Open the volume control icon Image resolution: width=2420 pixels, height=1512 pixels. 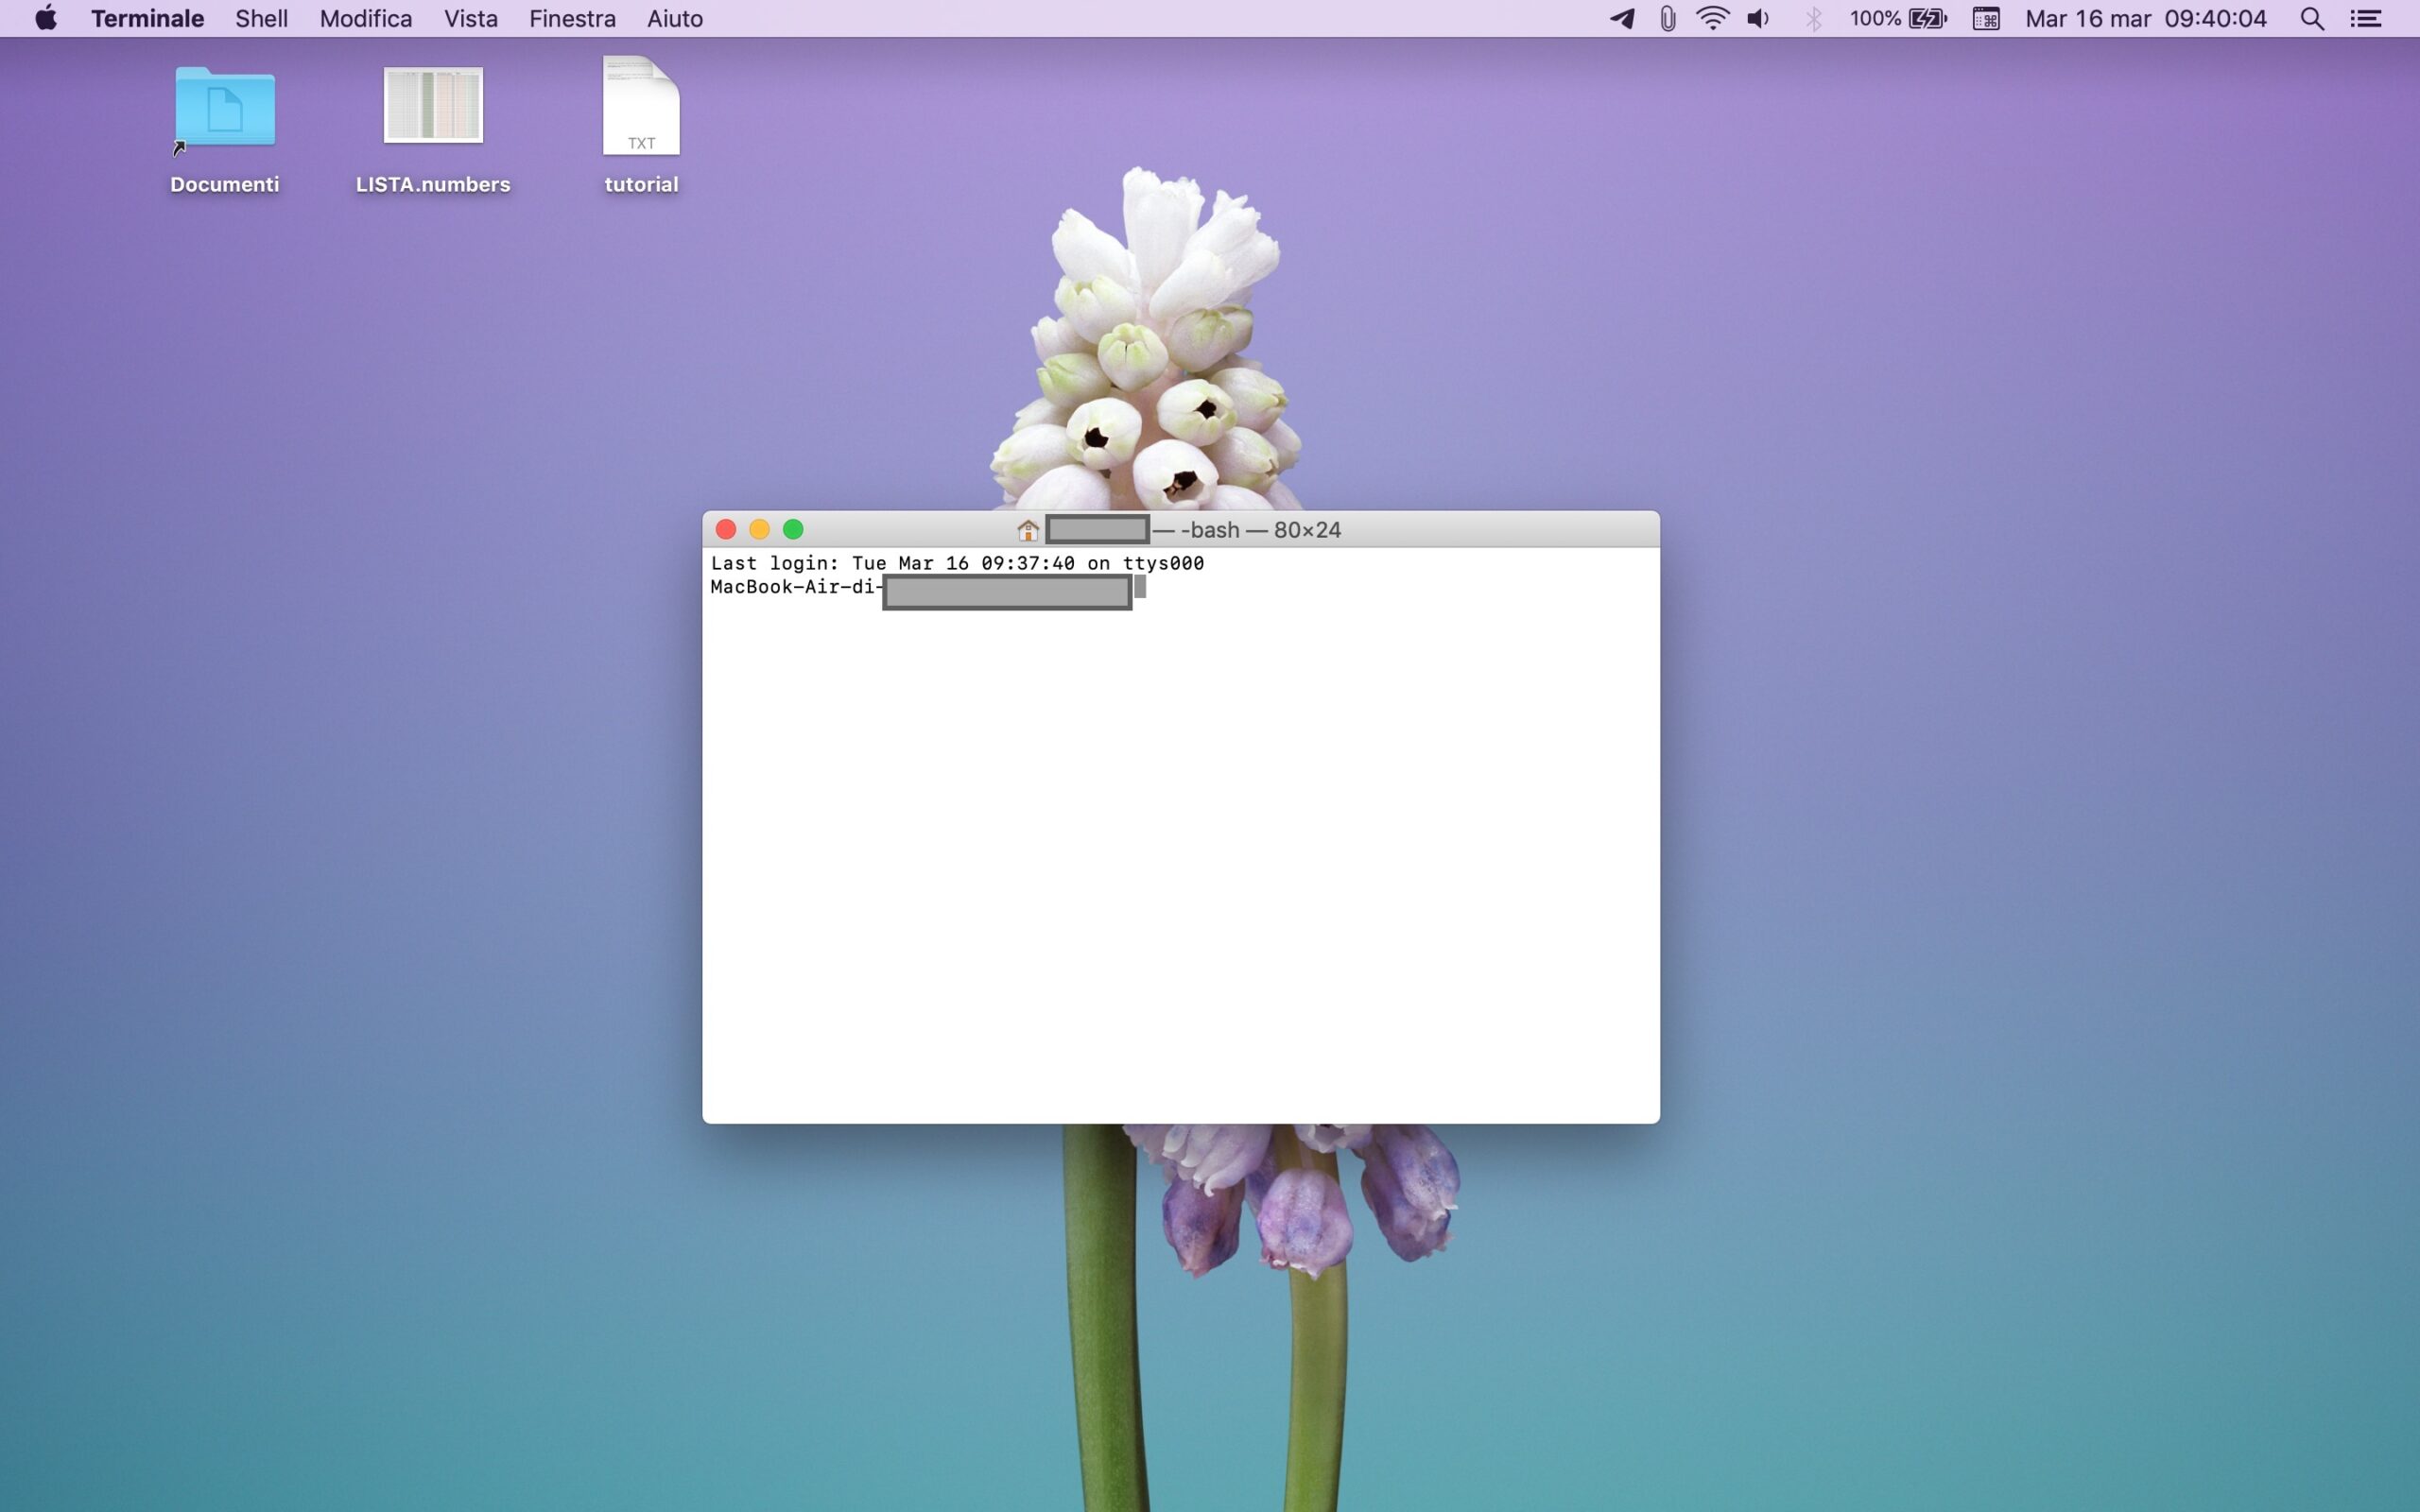click(x=1758, y=18)
